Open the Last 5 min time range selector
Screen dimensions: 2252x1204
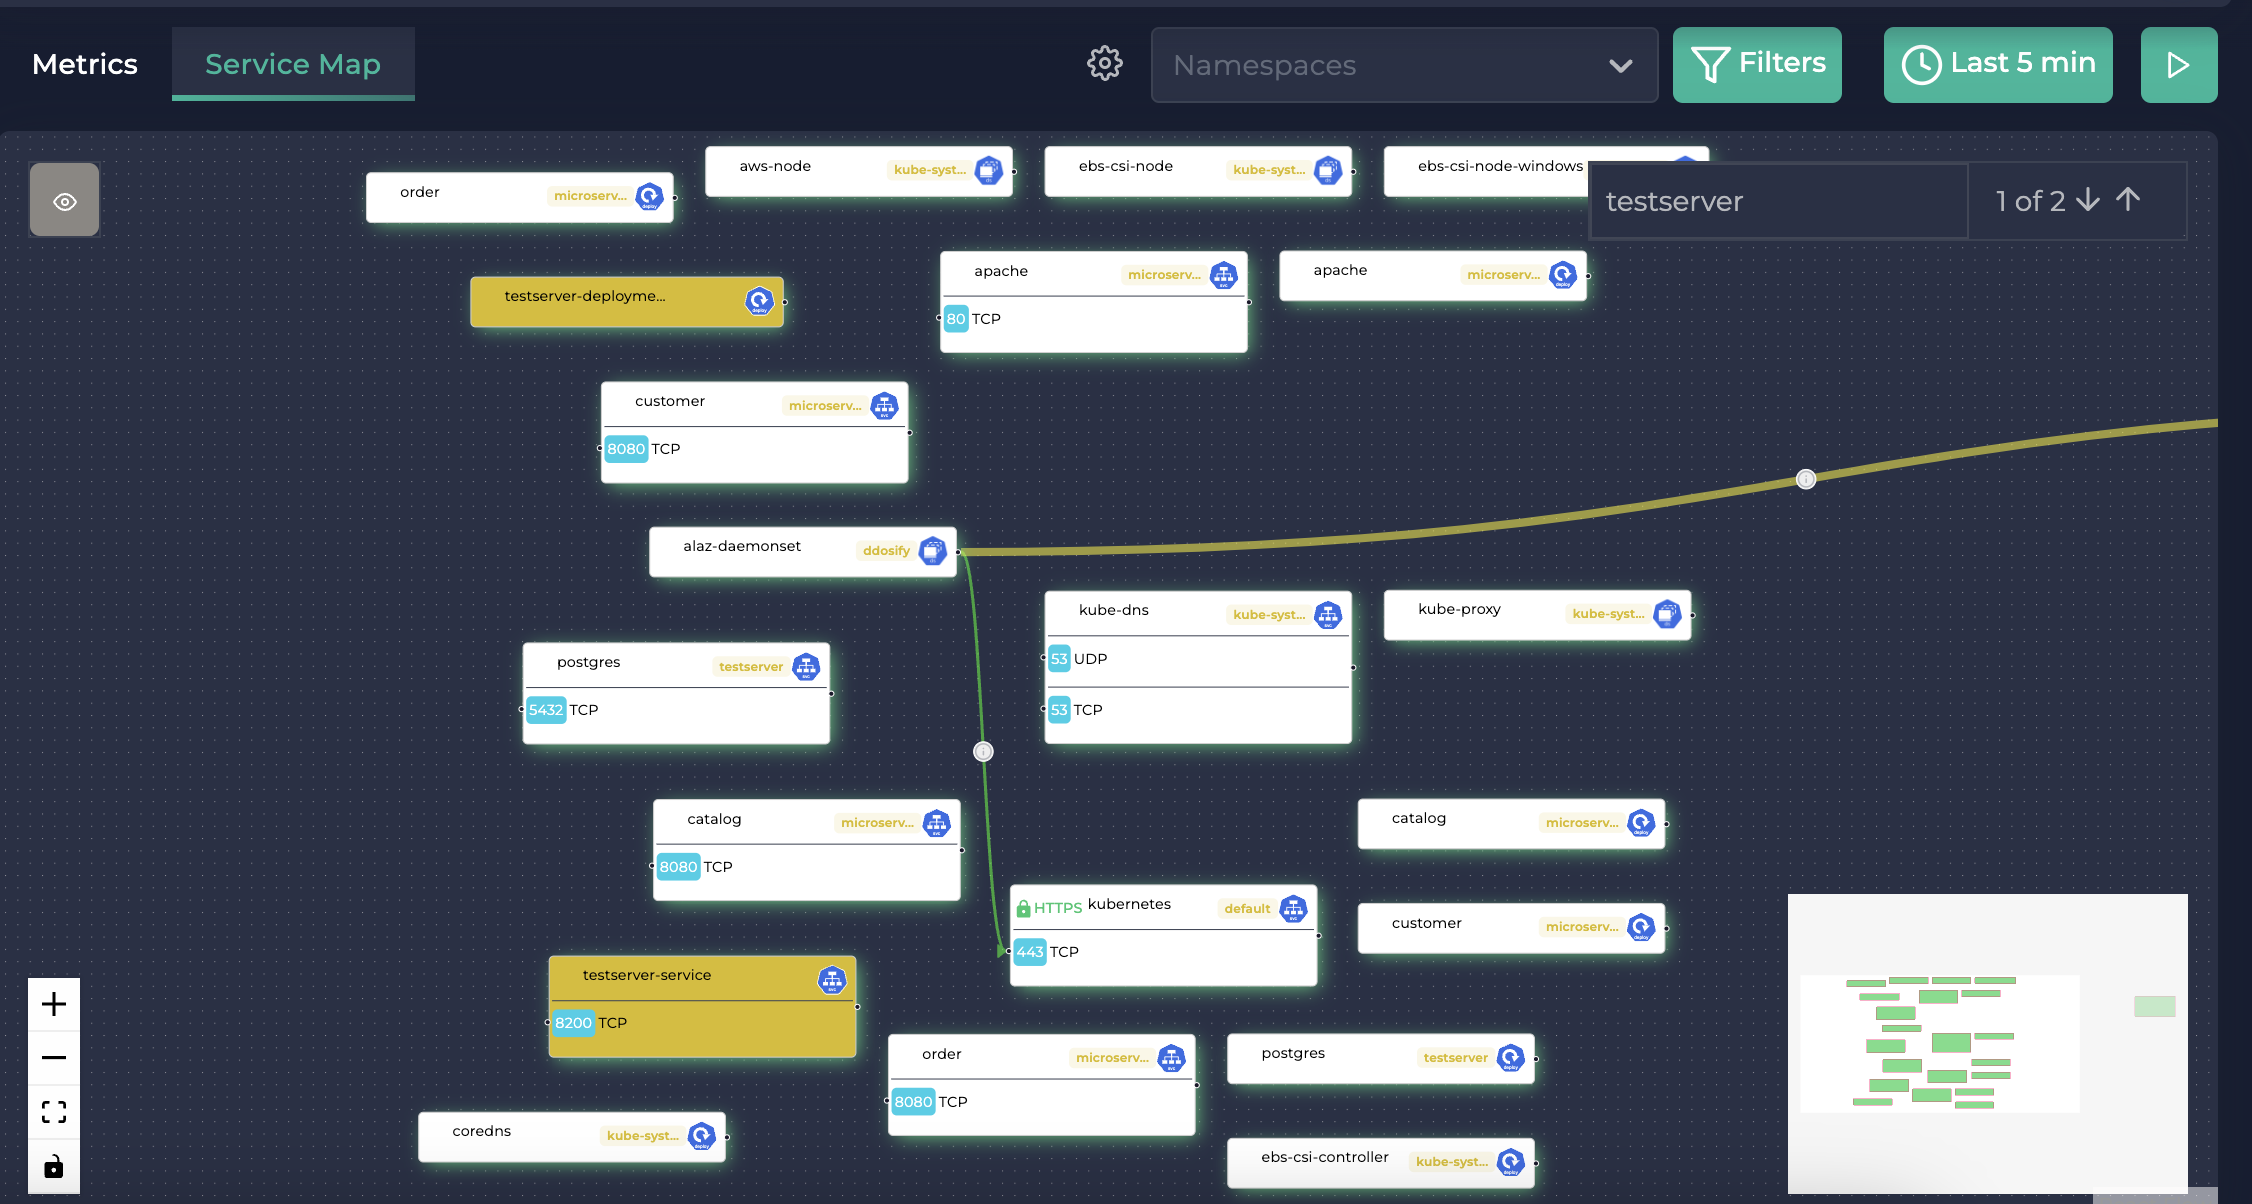1997,64
